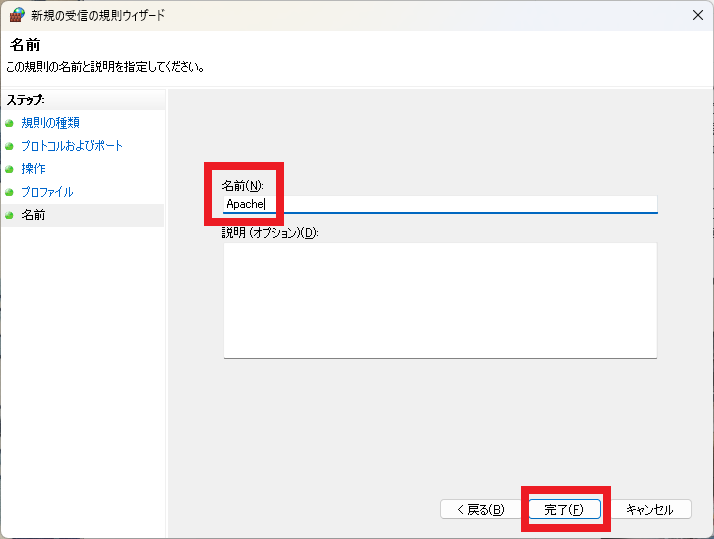Image resolution: width=714 pixels, height=539 pixels.
Task: Click the 戻る(B) back button
Action: point(480,509)
